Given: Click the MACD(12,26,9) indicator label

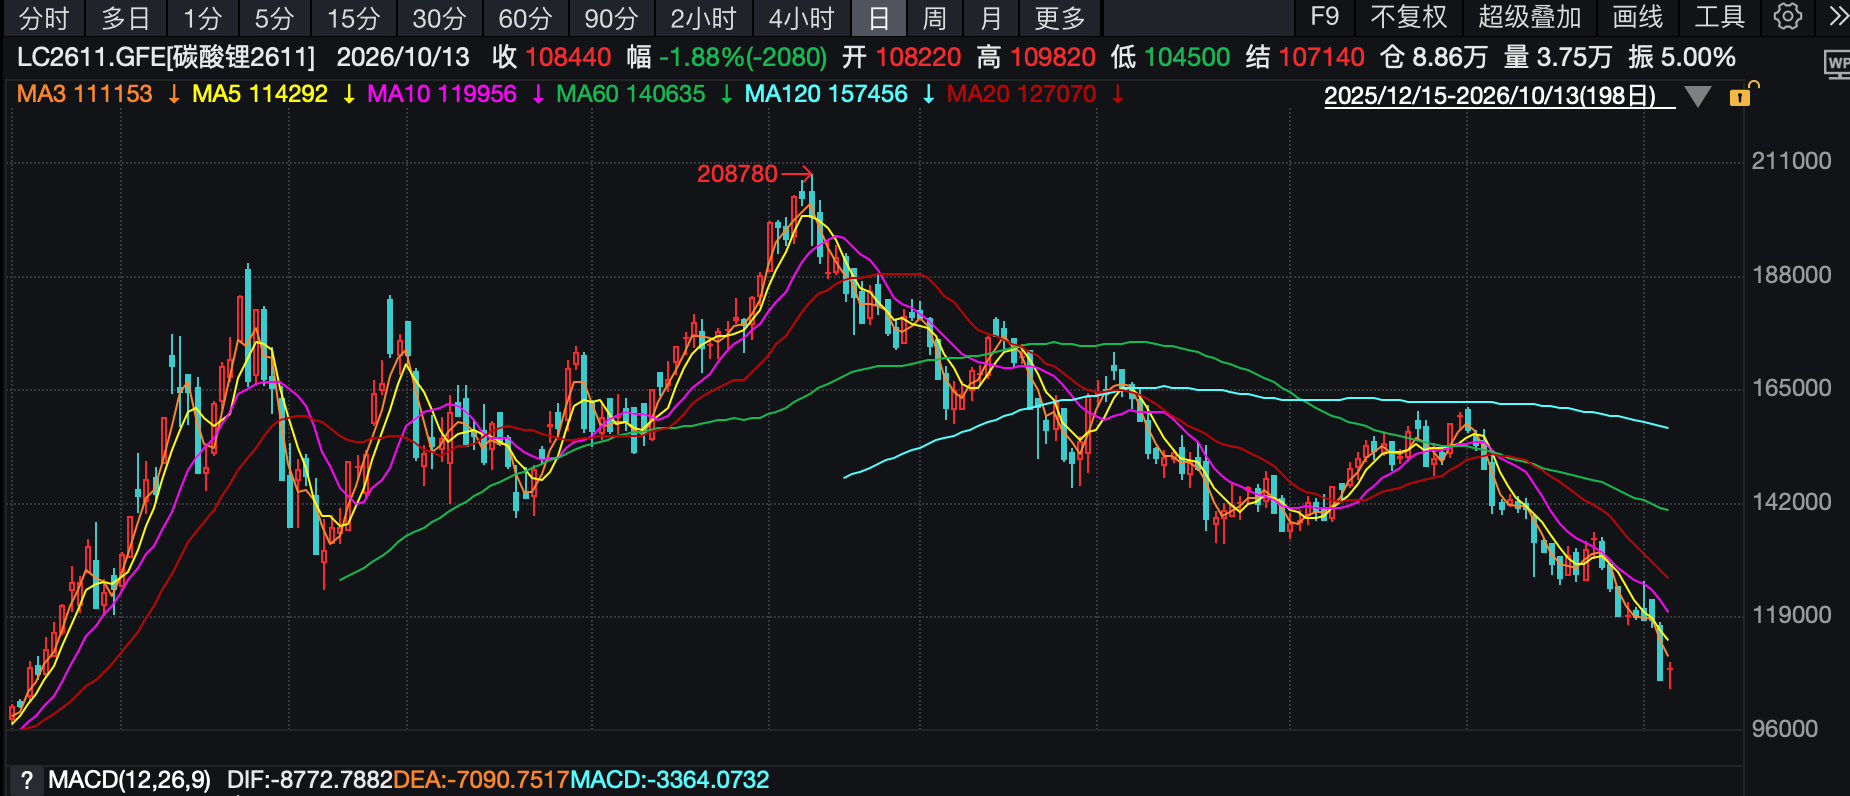Looking at the screenshot, I should (129, 780).
